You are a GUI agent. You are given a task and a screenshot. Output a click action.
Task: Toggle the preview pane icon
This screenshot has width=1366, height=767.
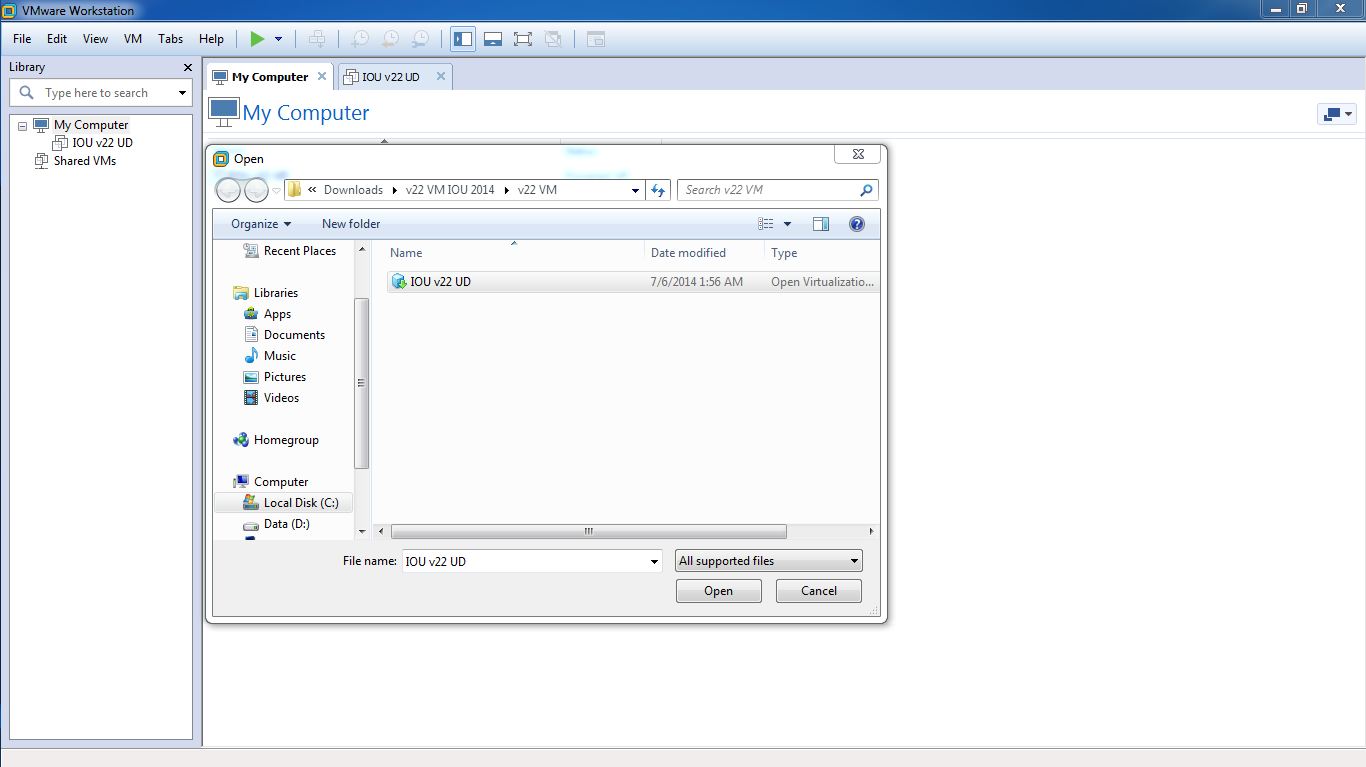pos(821,224)
